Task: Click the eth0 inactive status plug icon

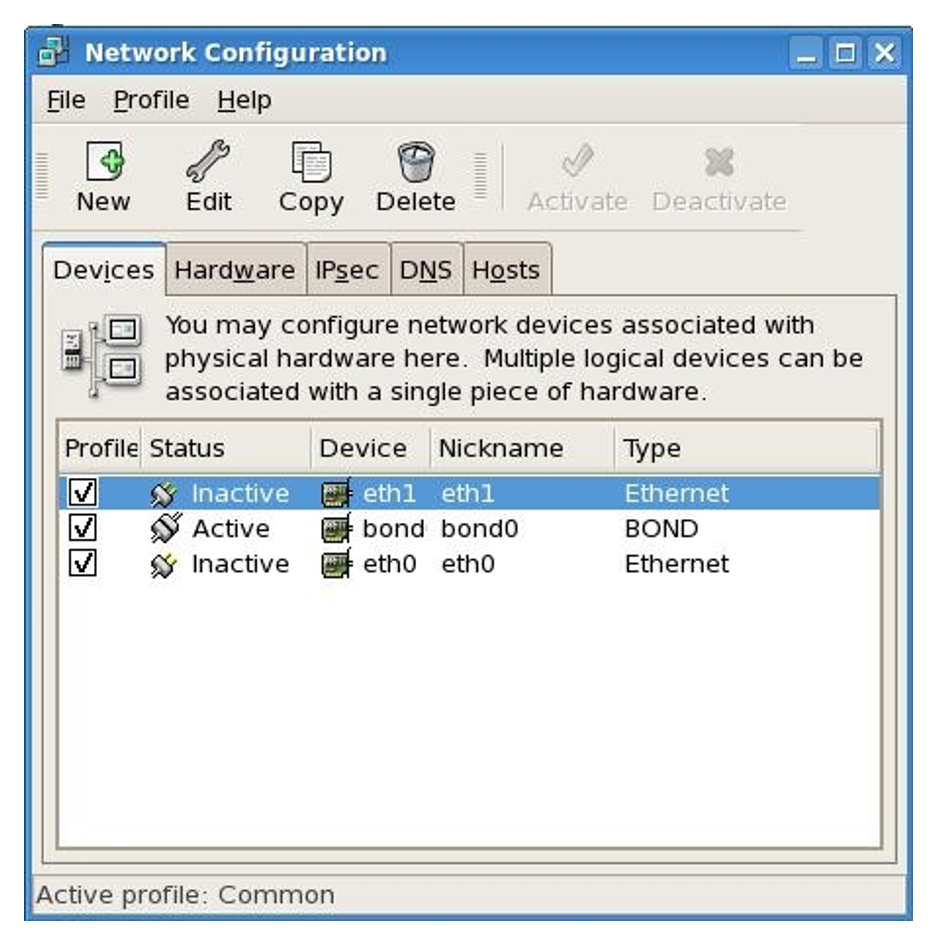Action: coord(163,564)
